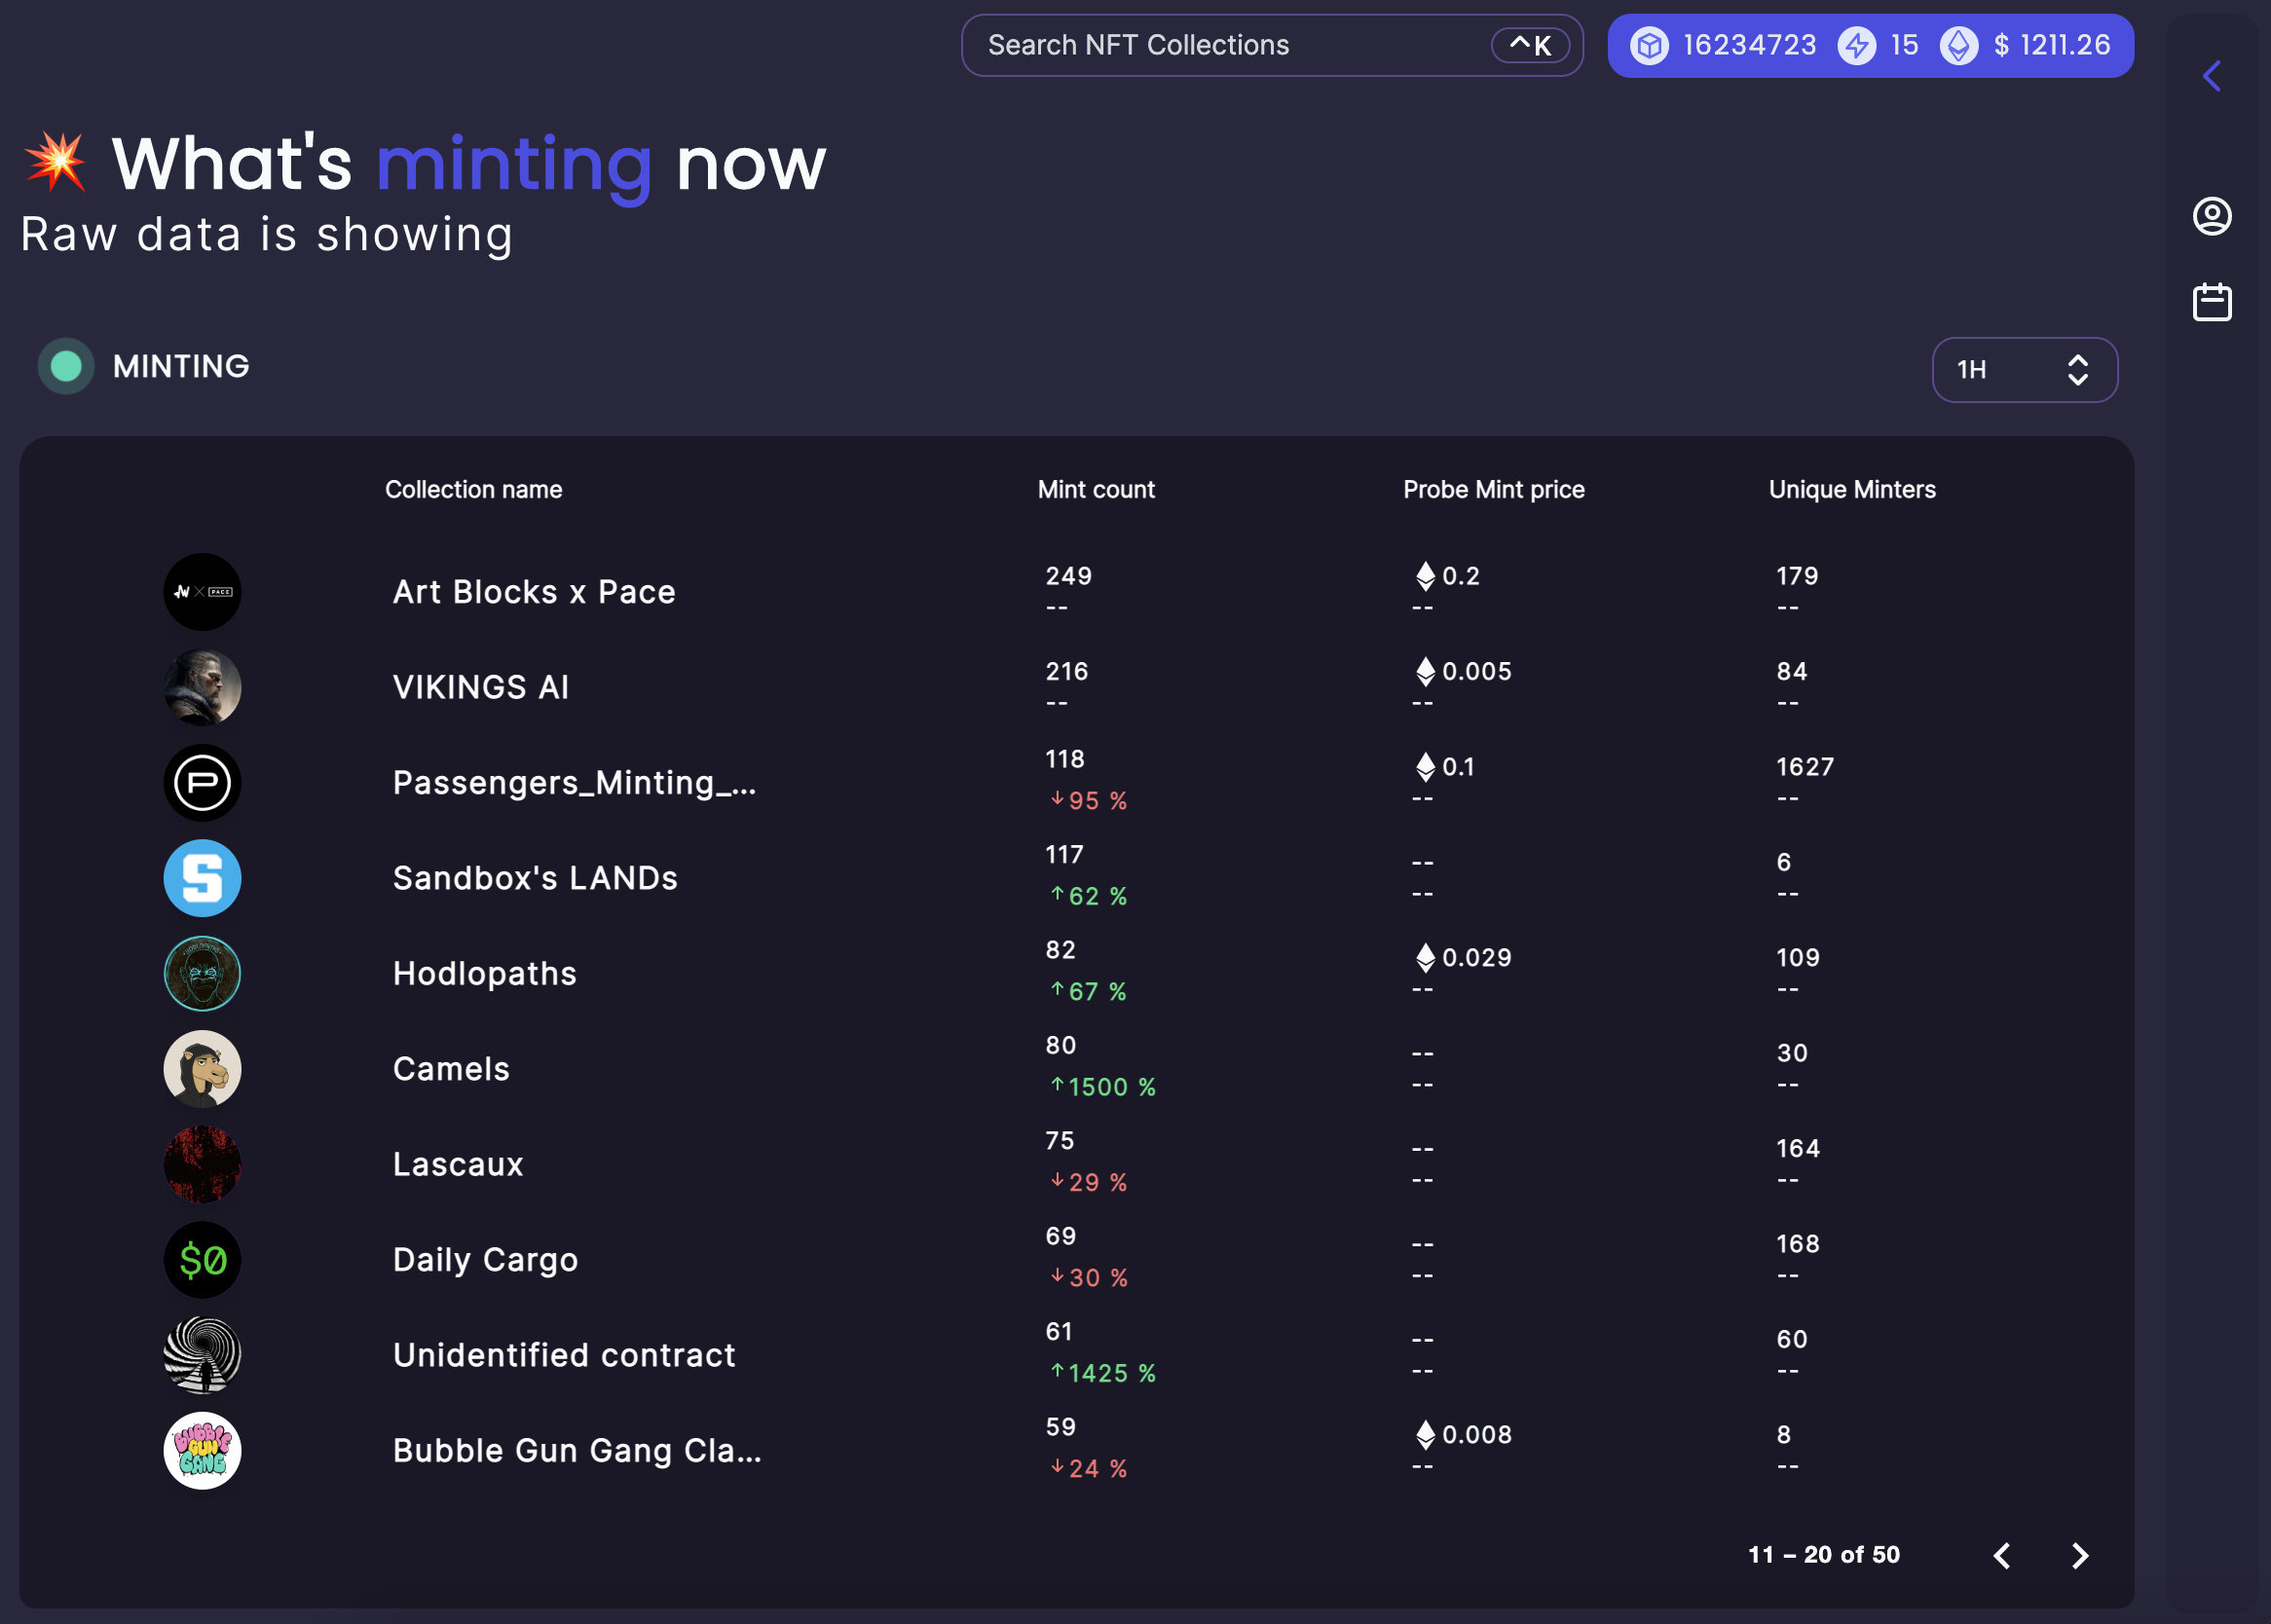This screenshot has height=1624, width=2271.
Task: Click the block number cube icon
Action: (1648, 44)
